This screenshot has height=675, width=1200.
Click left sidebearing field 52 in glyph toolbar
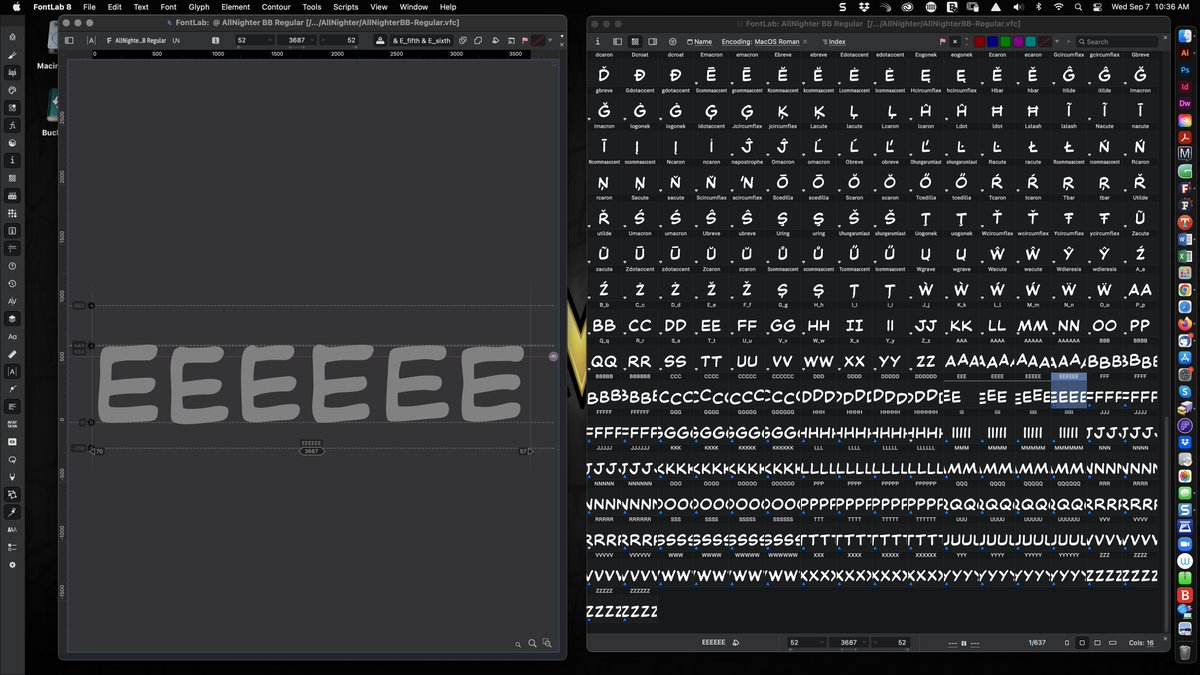253,41
